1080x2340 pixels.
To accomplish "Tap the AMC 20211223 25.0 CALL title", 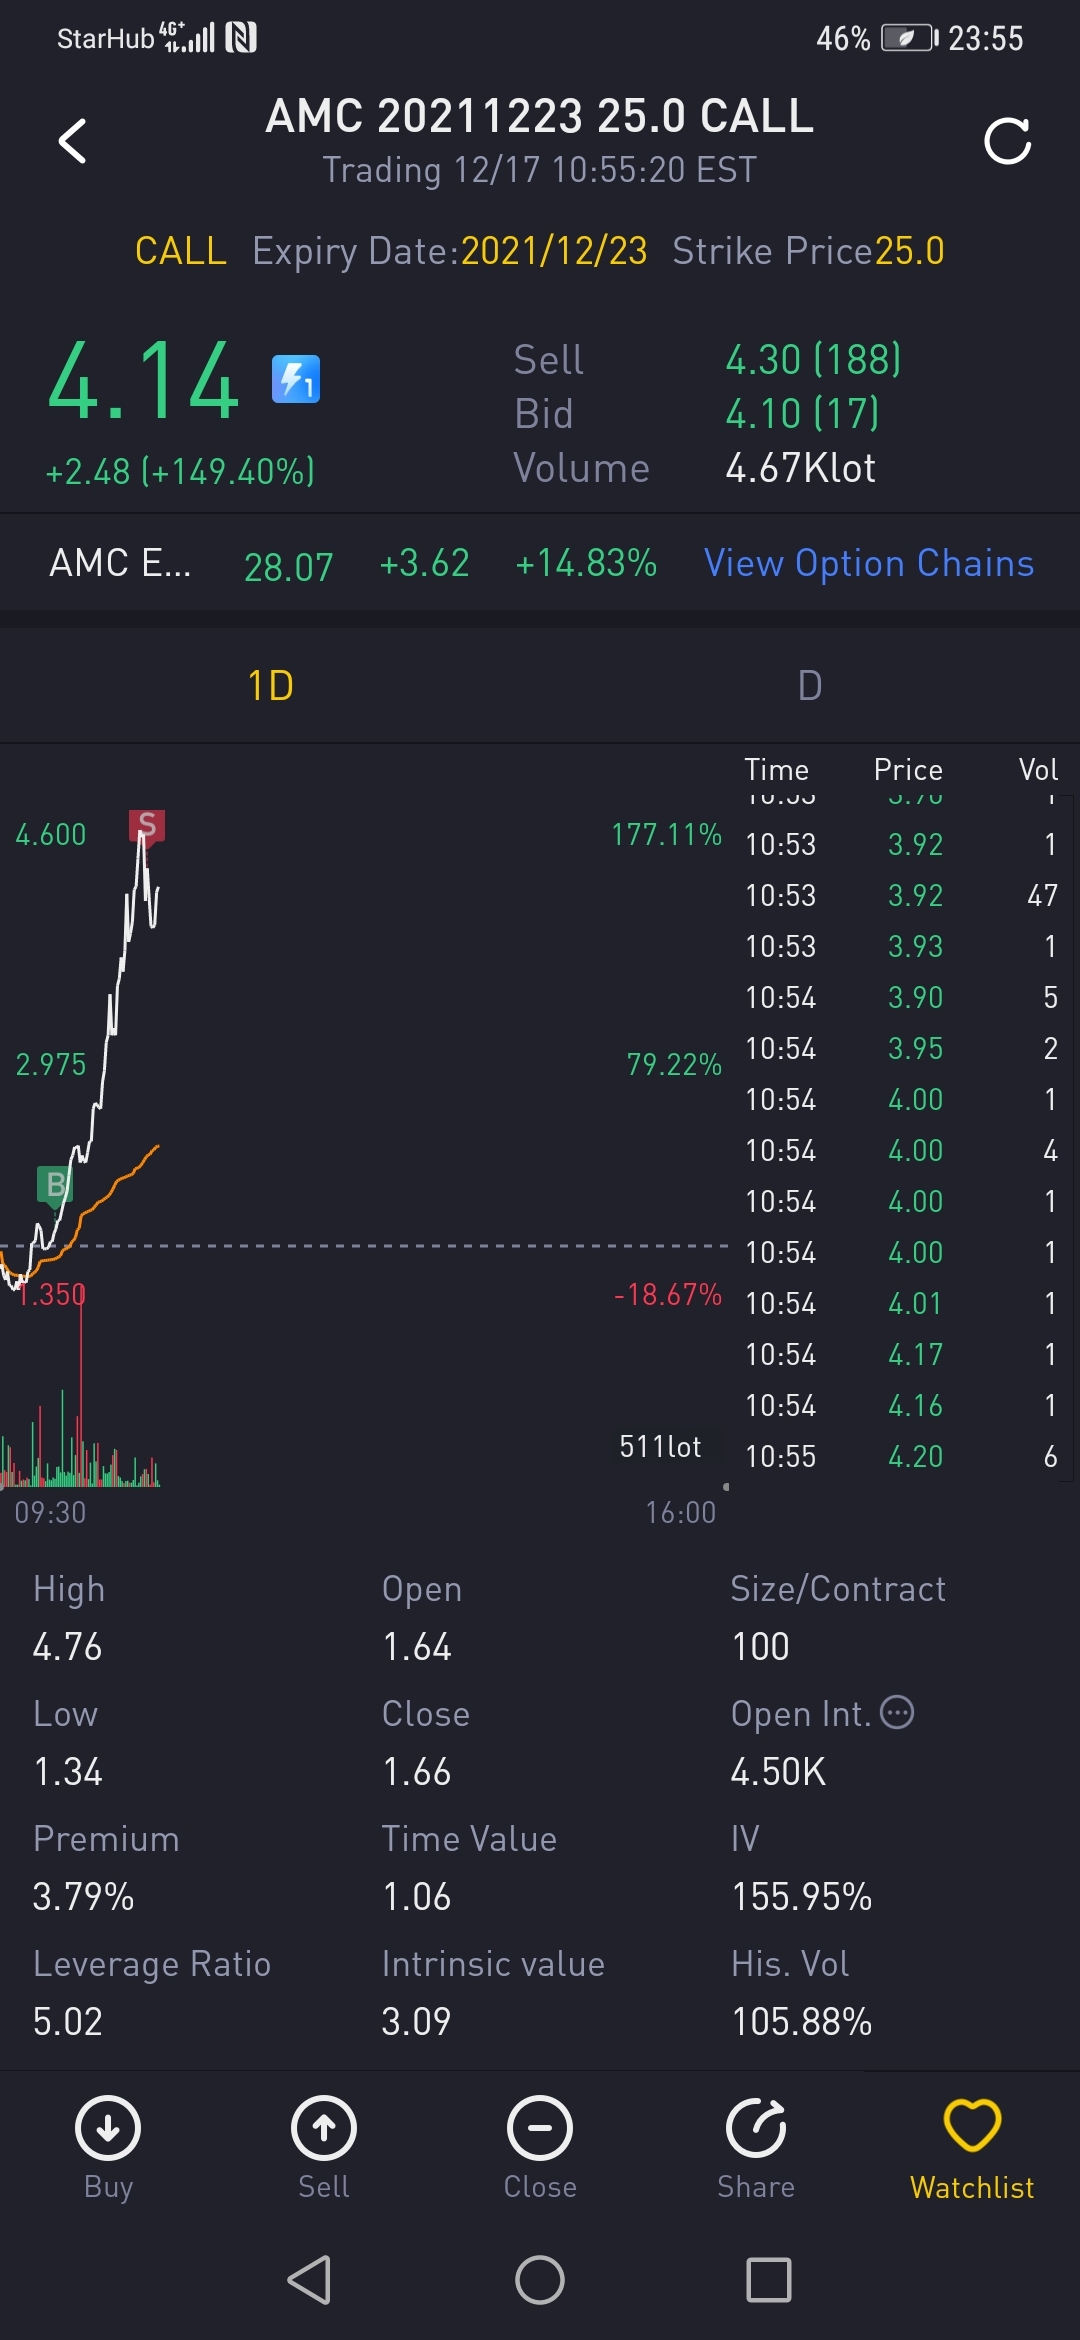I will (x=540, y=116).
